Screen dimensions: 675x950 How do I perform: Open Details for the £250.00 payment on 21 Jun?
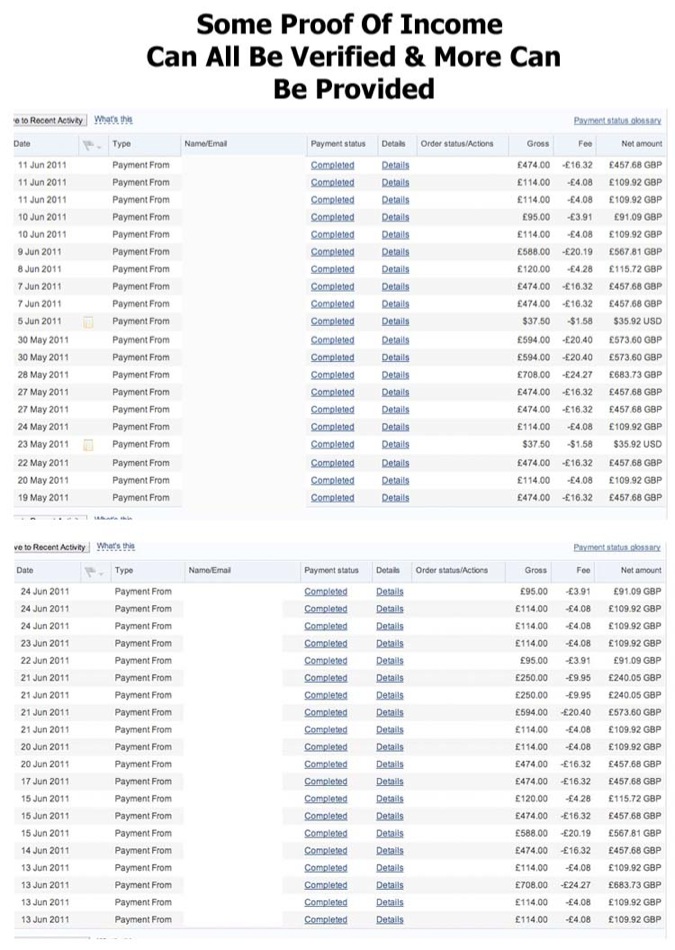390,678
